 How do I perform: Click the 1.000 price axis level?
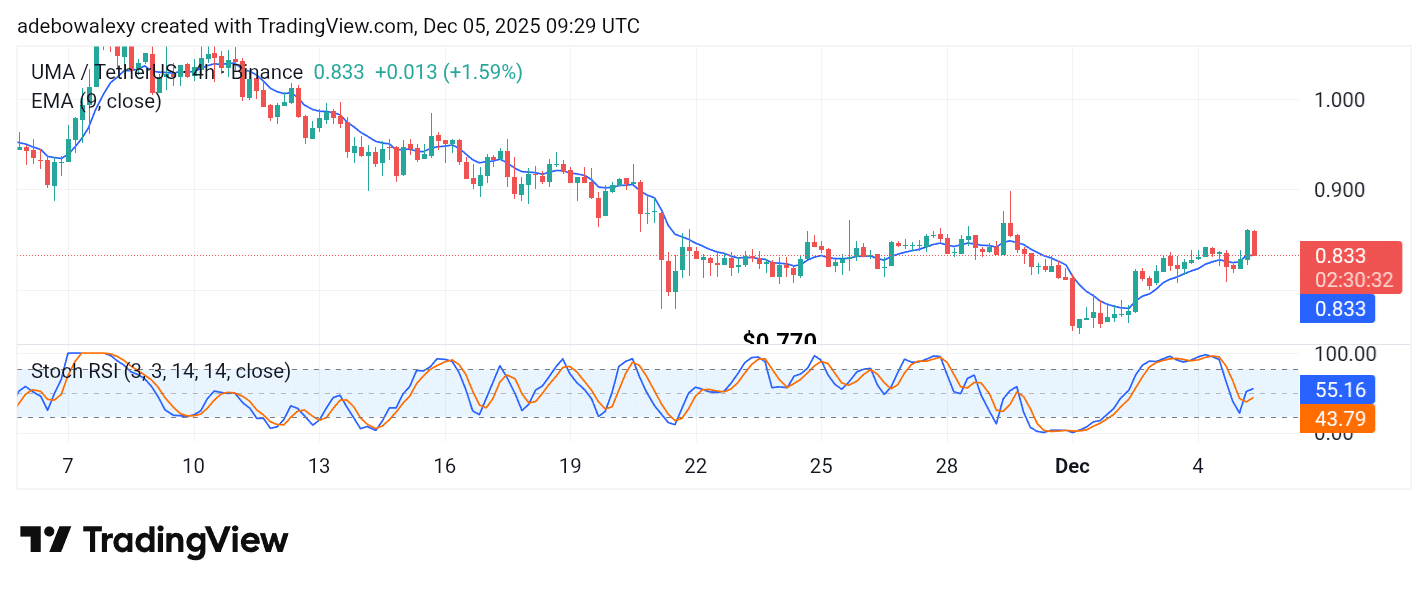pyautogui.click(x=1340, y=99)
